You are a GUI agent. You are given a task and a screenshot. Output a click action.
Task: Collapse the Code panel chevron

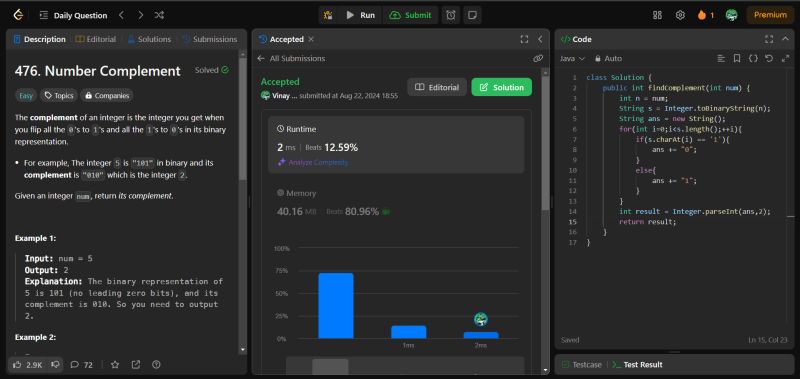click(785, 39)
